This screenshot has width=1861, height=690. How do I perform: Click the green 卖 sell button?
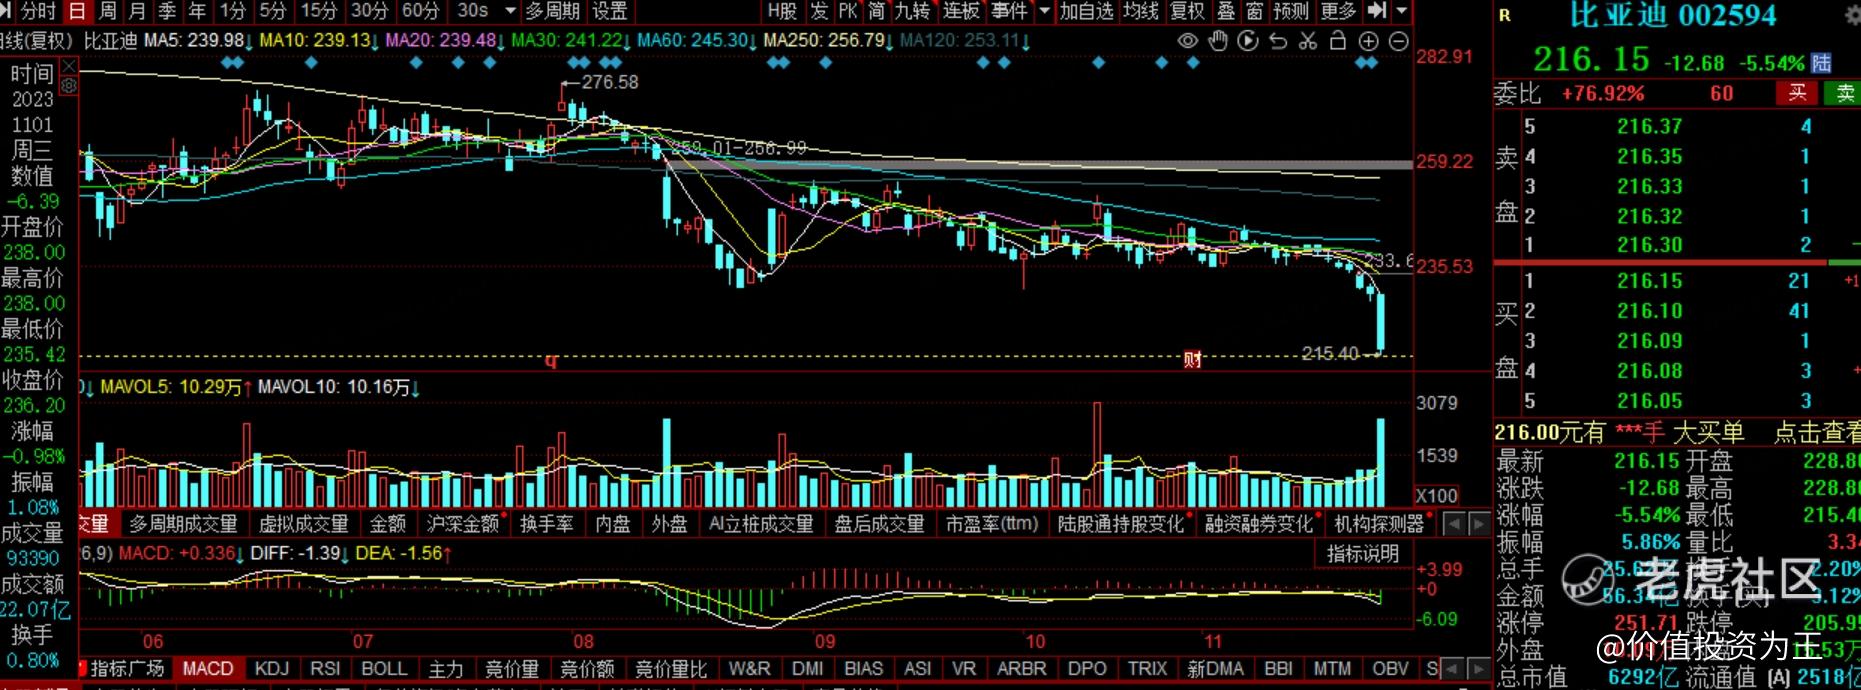pyautogui.click(x=1843, y=93)
